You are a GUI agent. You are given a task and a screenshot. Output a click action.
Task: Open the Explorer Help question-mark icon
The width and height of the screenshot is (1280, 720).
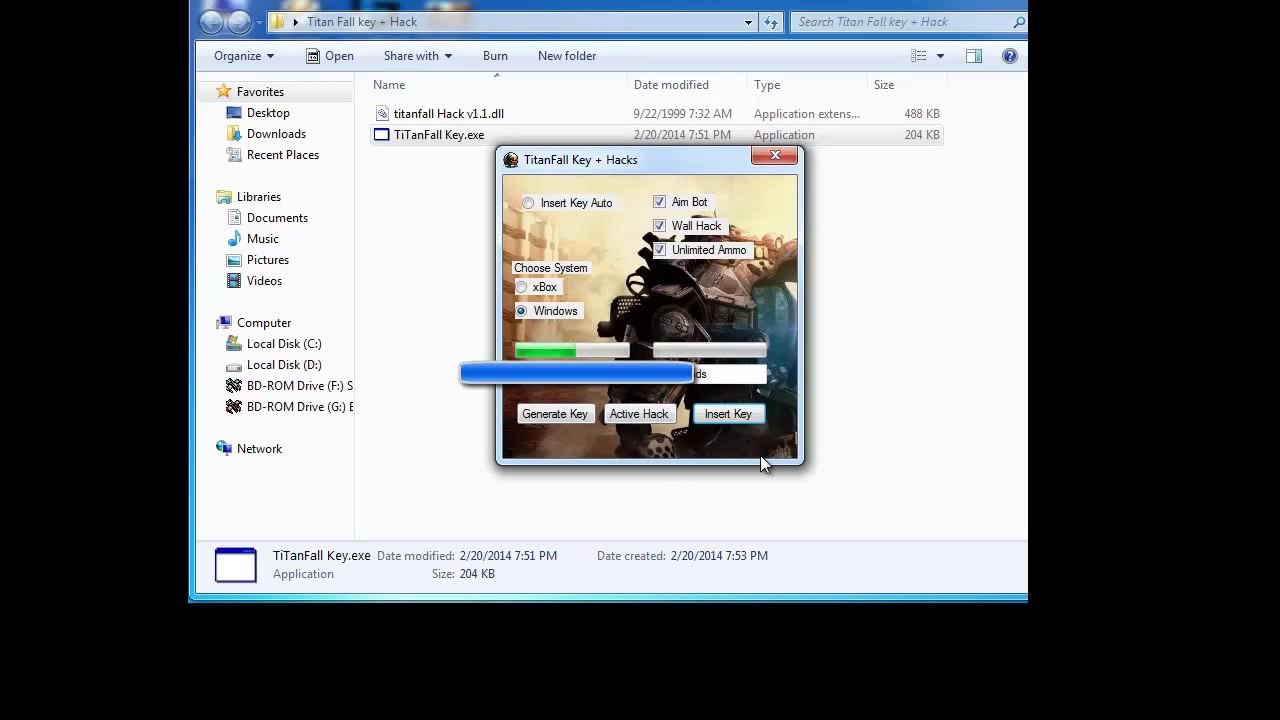point(1010,56)
